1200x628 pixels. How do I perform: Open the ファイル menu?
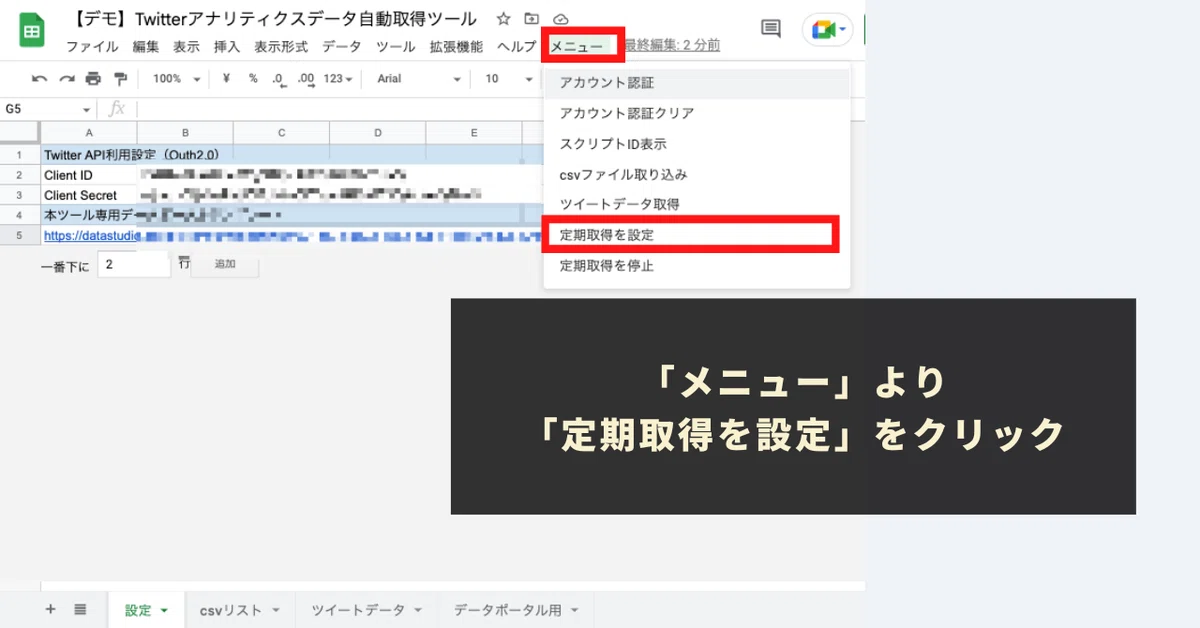click(92, 46)
